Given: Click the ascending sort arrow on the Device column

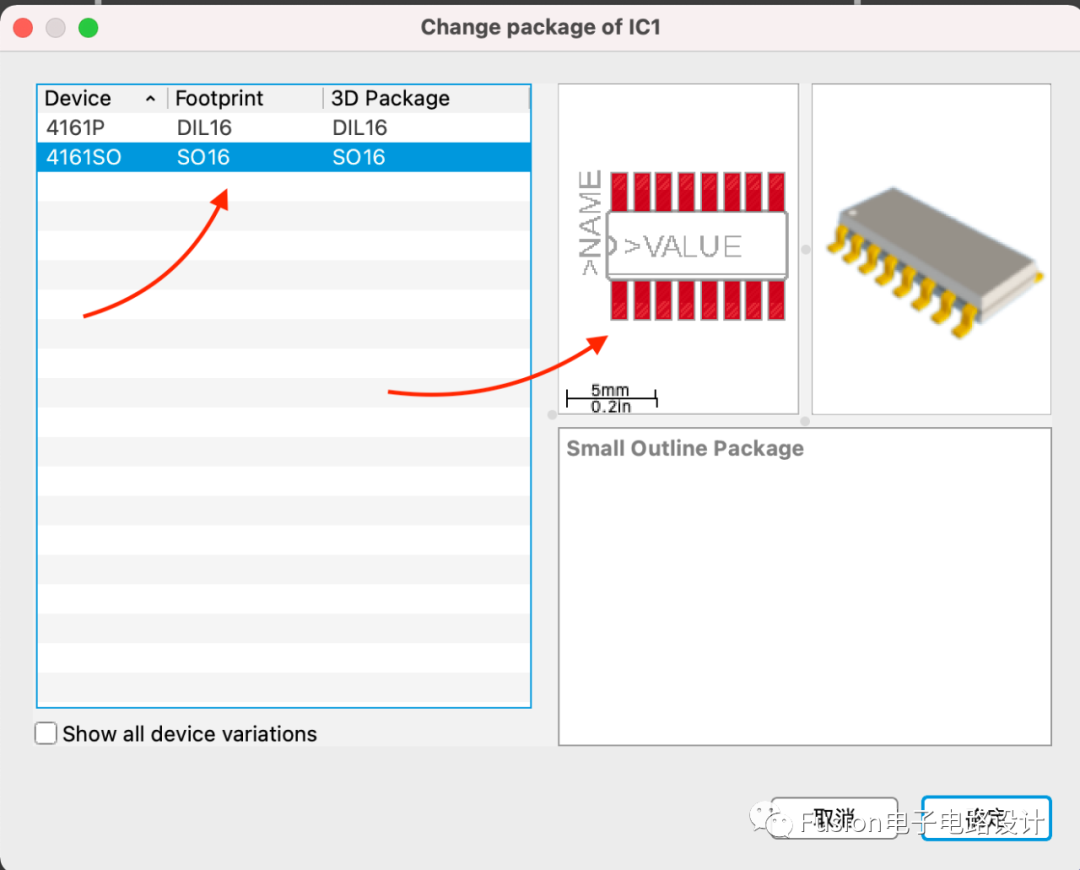Looking at the screenshot, I should coord(150,99).
